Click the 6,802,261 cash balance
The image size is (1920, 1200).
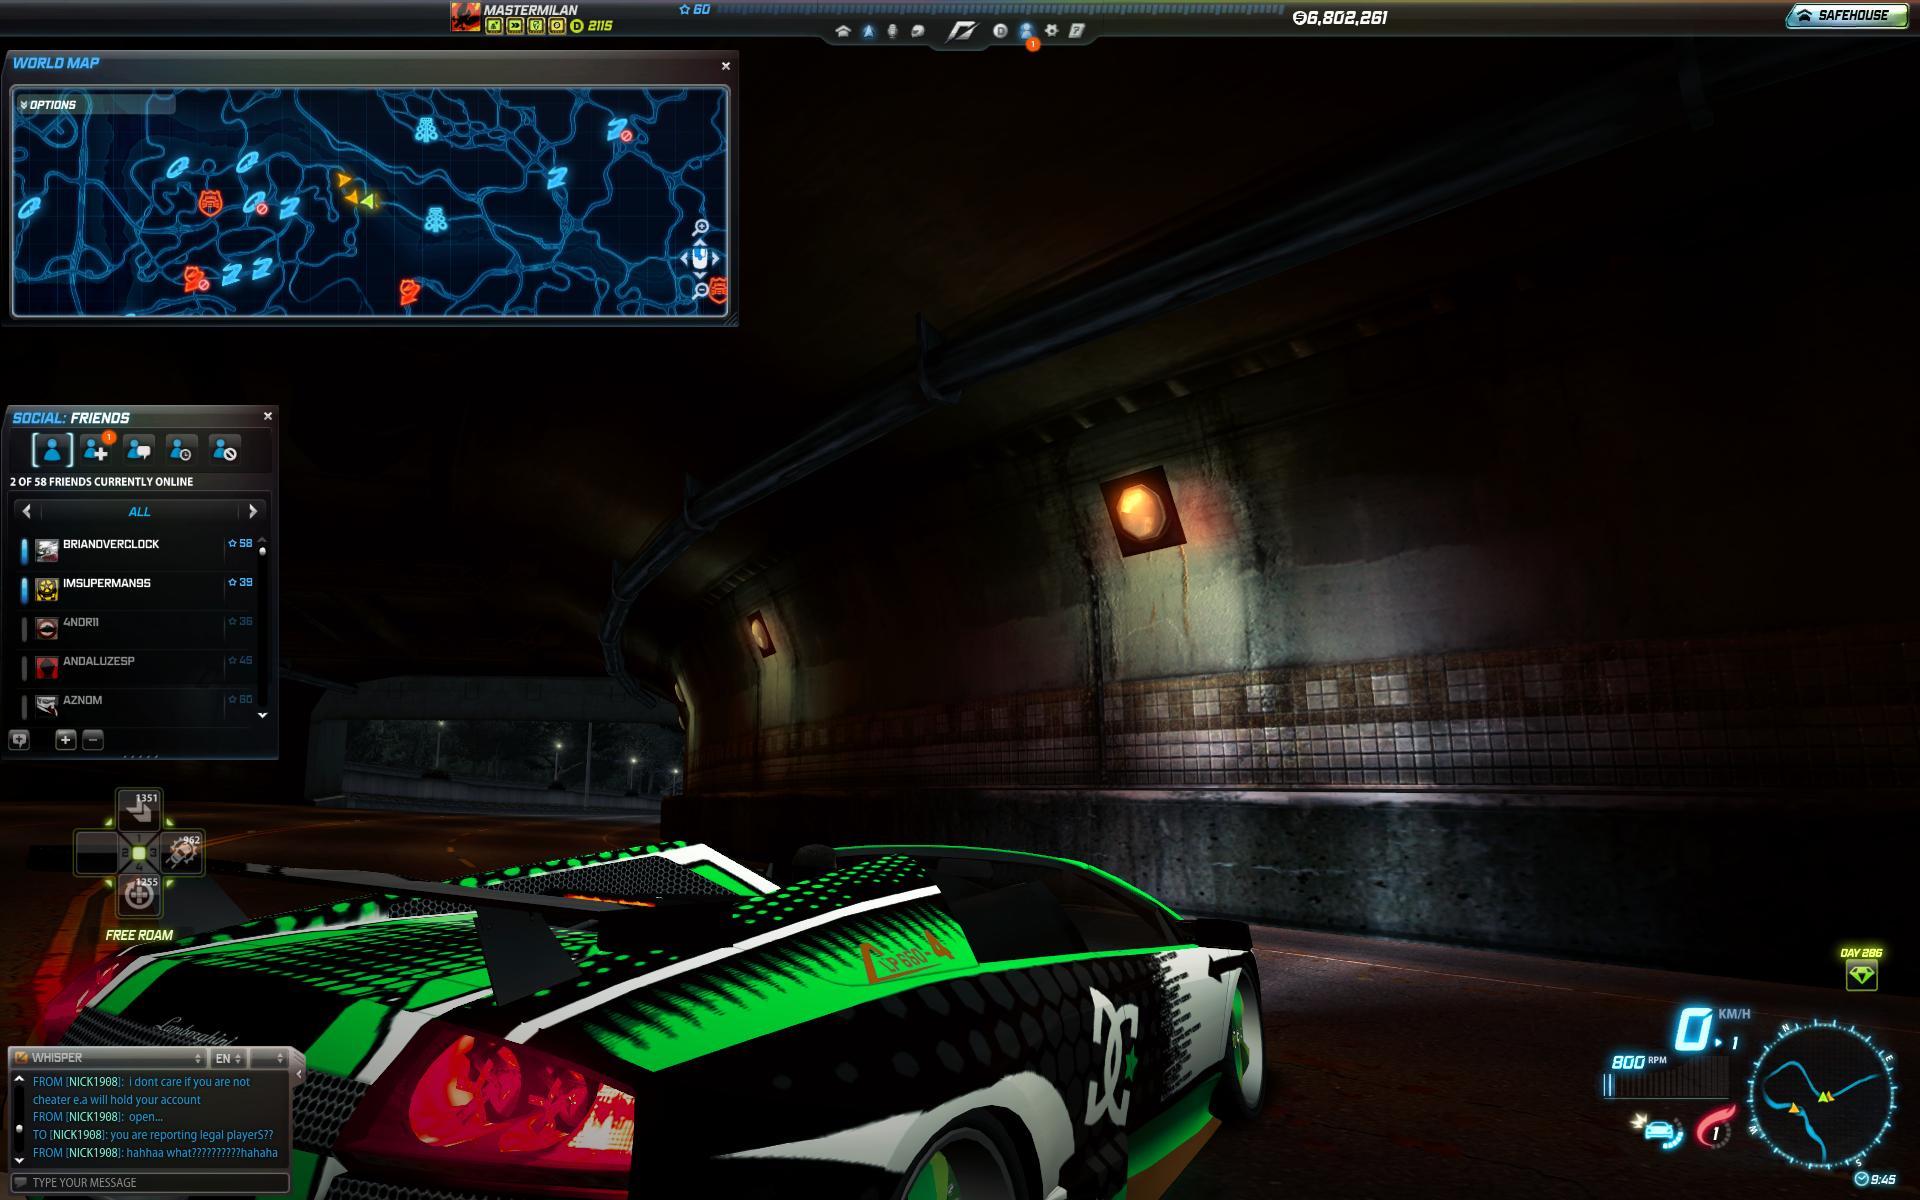pos(1340,17)
